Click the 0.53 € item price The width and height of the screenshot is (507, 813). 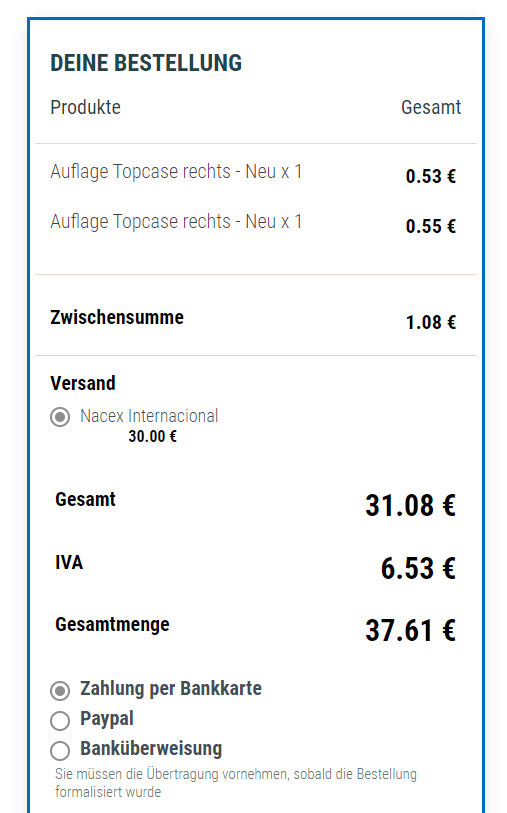[431, 176]
